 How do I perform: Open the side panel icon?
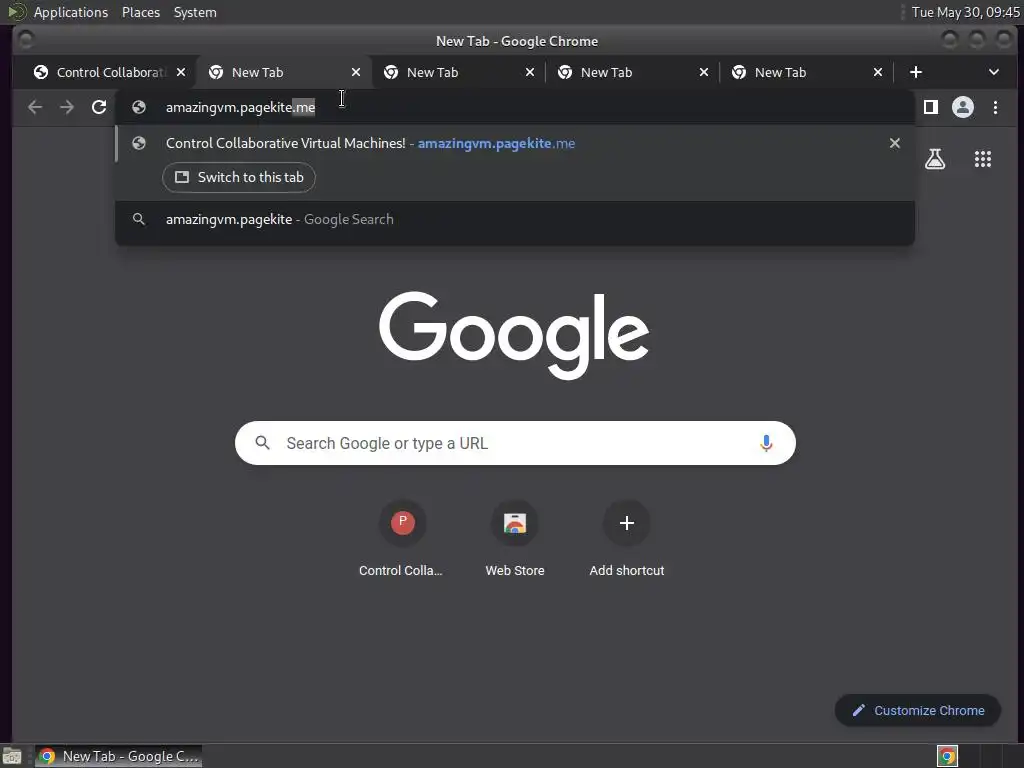[x=931, y=107]
